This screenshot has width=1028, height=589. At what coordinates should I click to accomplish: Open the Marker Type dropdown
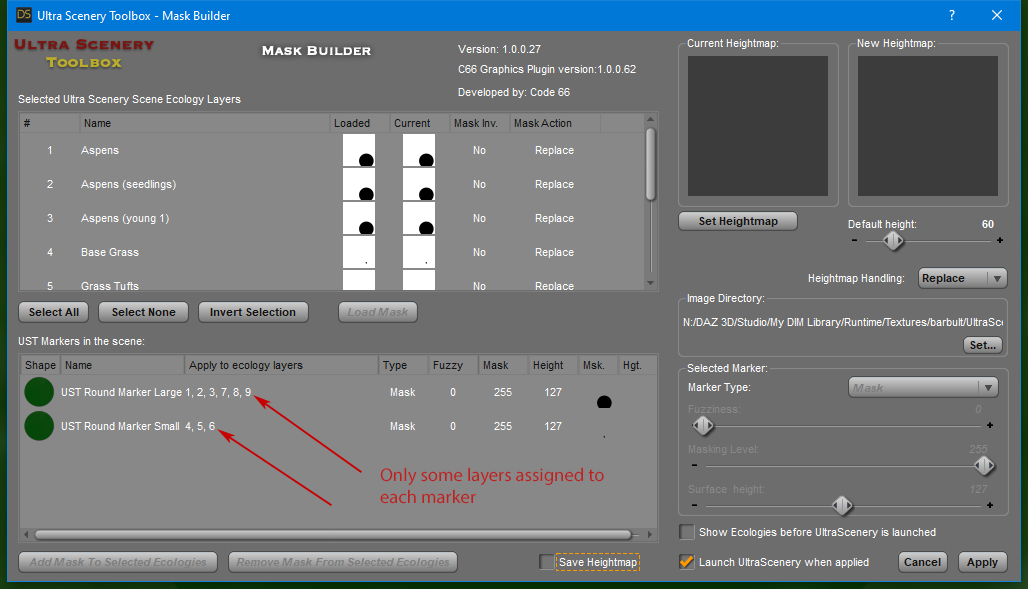923,388
